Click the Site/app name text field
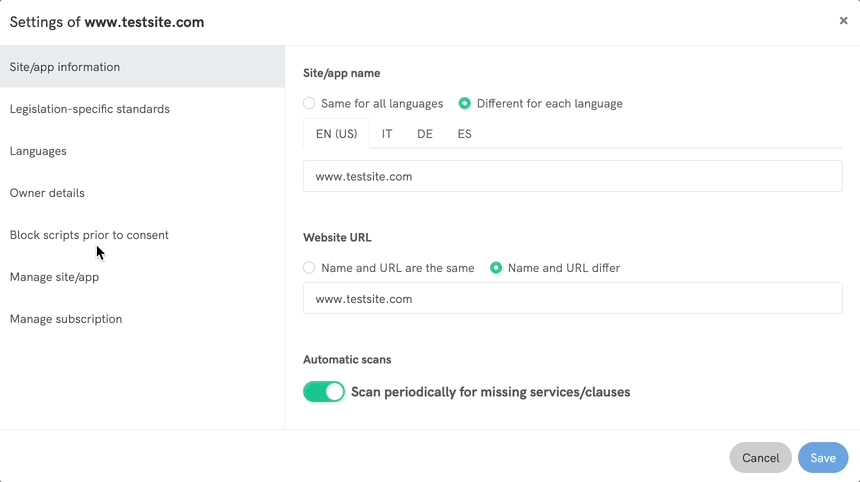Screen dimensions: 860x482 572,177
